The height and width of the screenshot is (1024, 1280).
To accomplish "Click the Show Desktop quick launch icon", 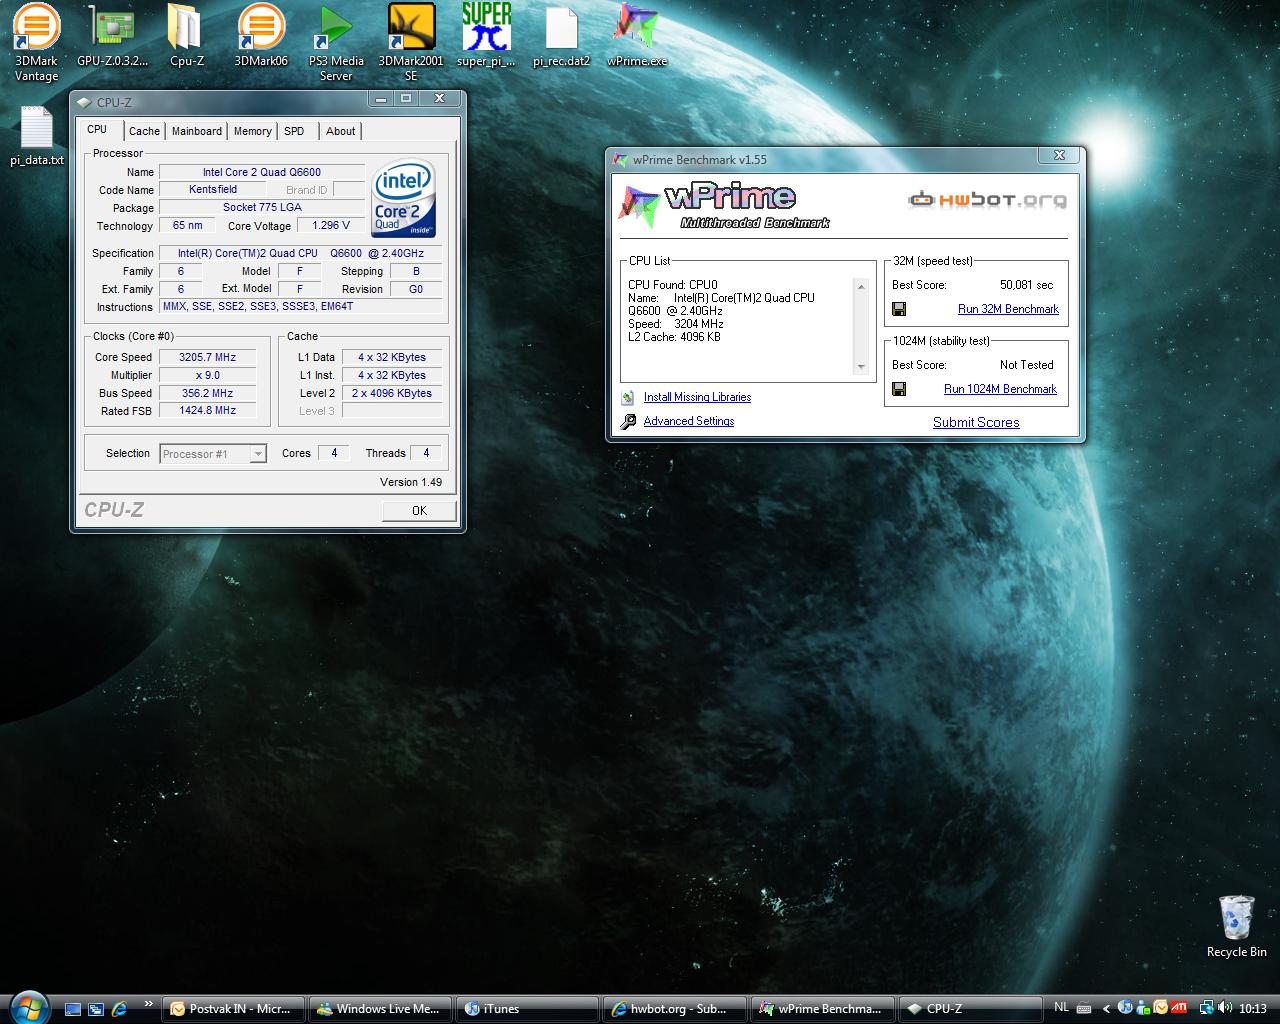I will click(x=72, y=1009).
